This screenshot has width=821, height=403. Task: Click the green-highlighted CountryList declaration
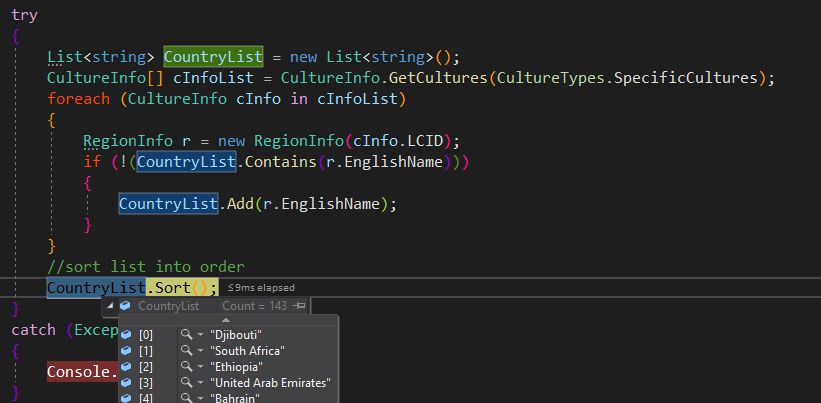pos(213,57)
